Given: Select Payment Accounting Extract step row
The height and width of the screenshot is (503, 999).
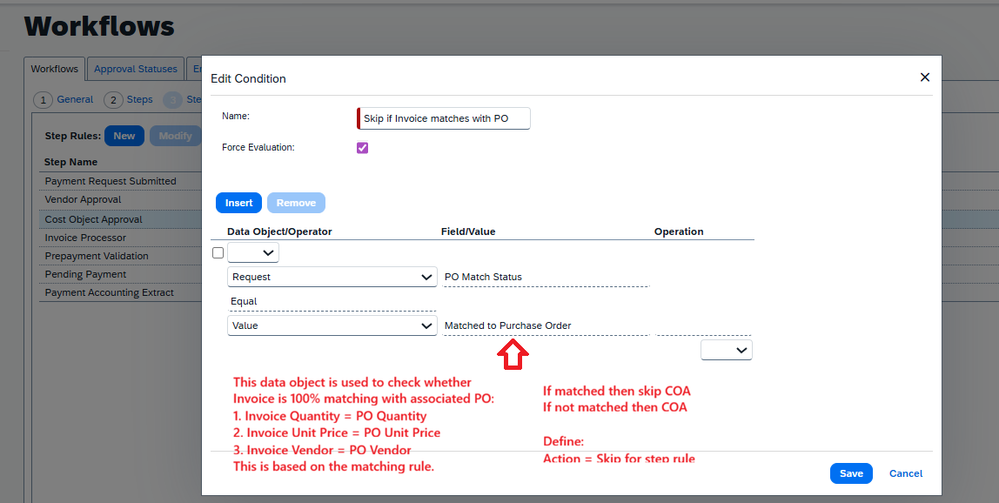Looking at the screenshot, I should 120,293.
